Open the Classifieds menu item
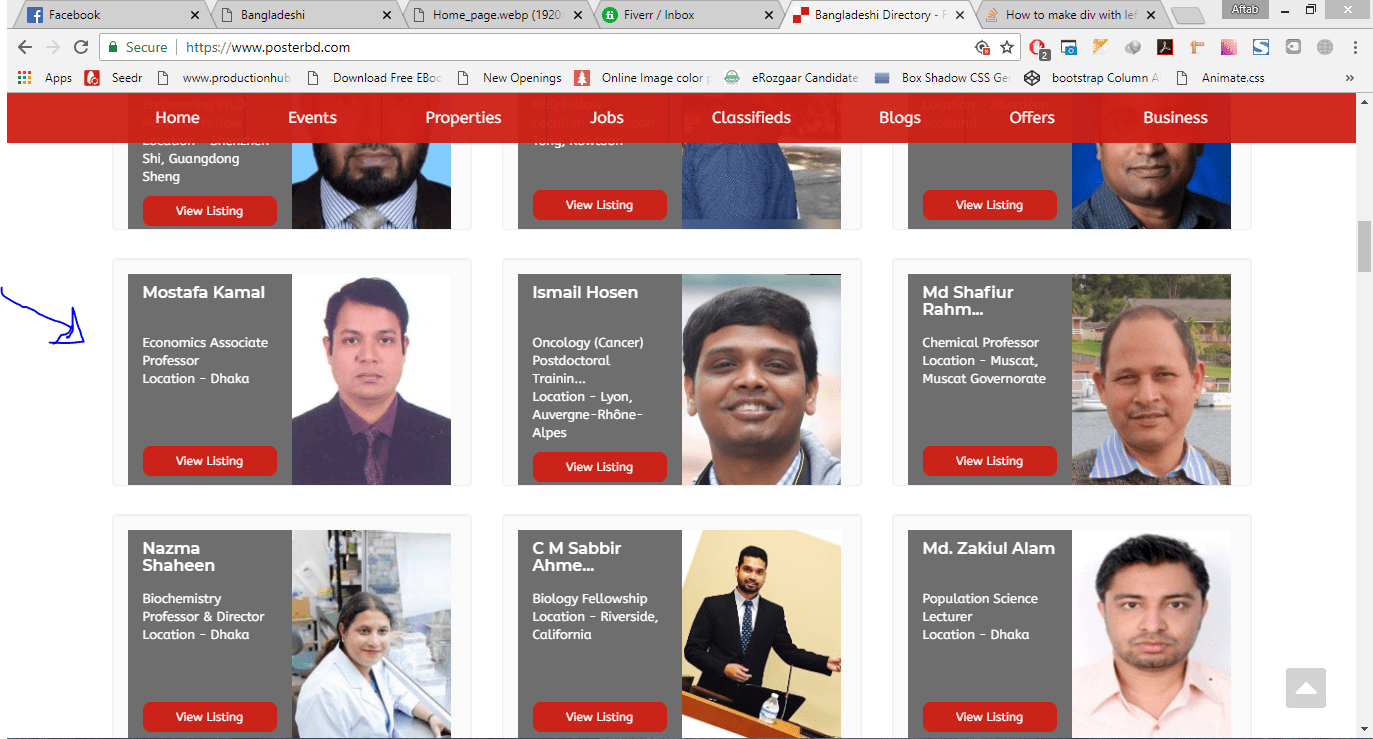The height and width of the screenshot is (739, 1373). (751, 117)
